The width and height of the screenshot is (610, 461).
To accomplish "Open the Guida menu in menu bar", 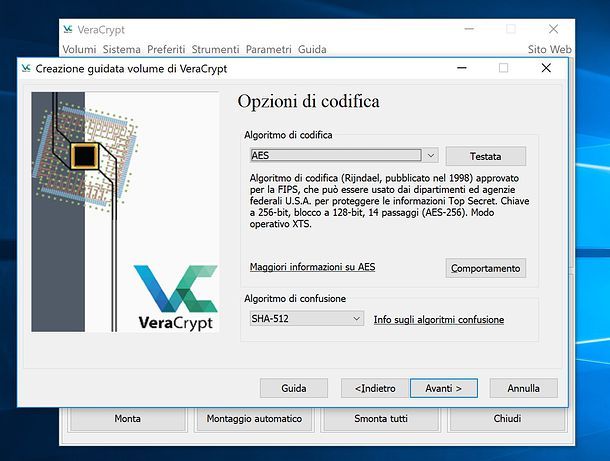I will click(312, 49).
